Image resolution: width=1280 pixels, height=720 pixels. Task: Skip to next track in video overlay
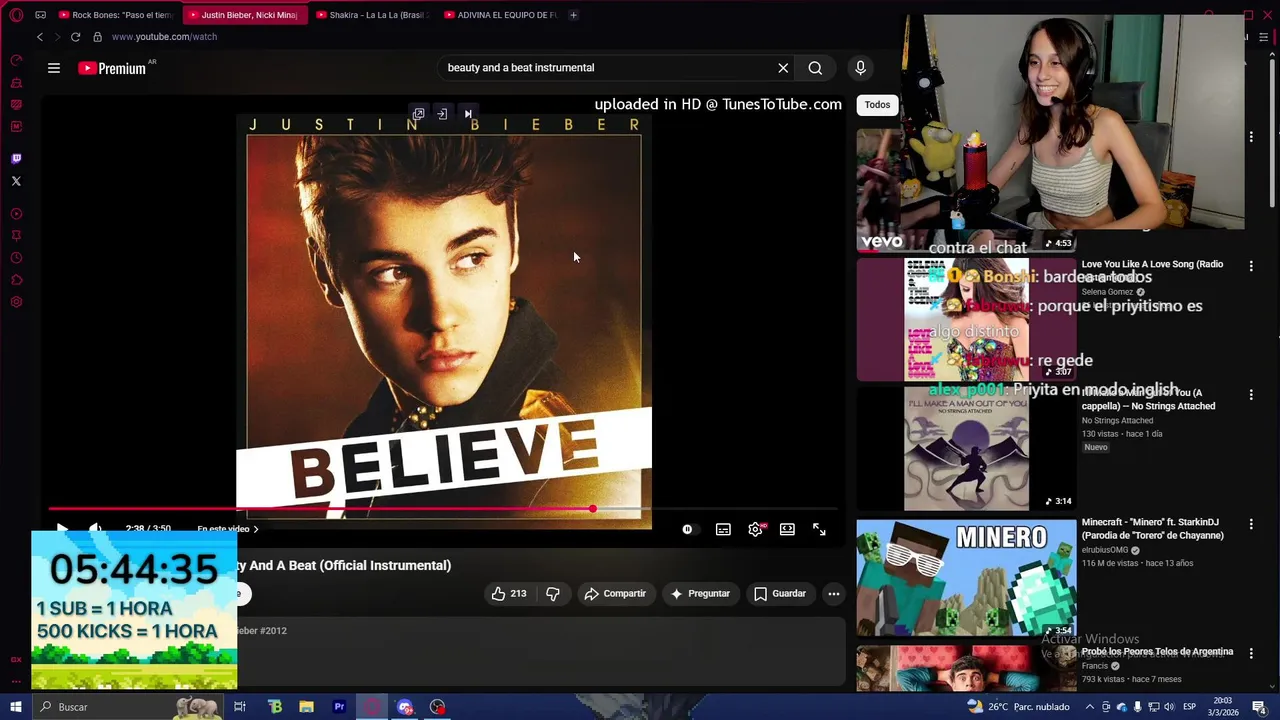468,114
